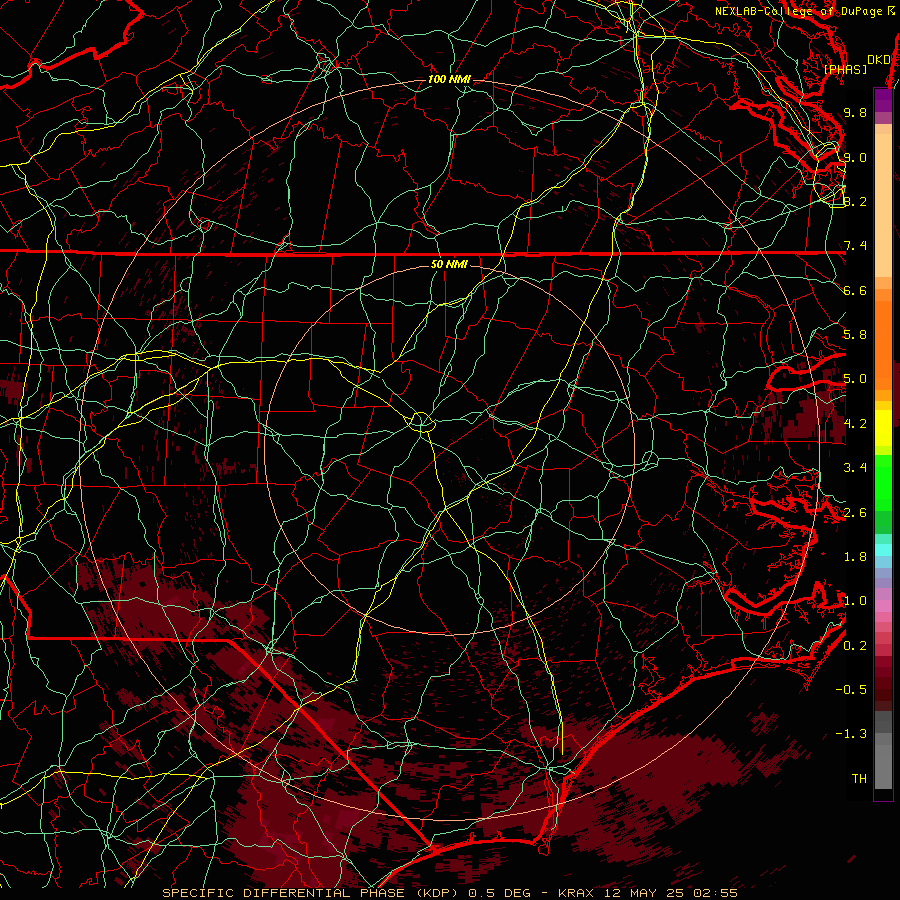Click the 6.6 value on color scale
900x900 pixels.
click(855, 290)
